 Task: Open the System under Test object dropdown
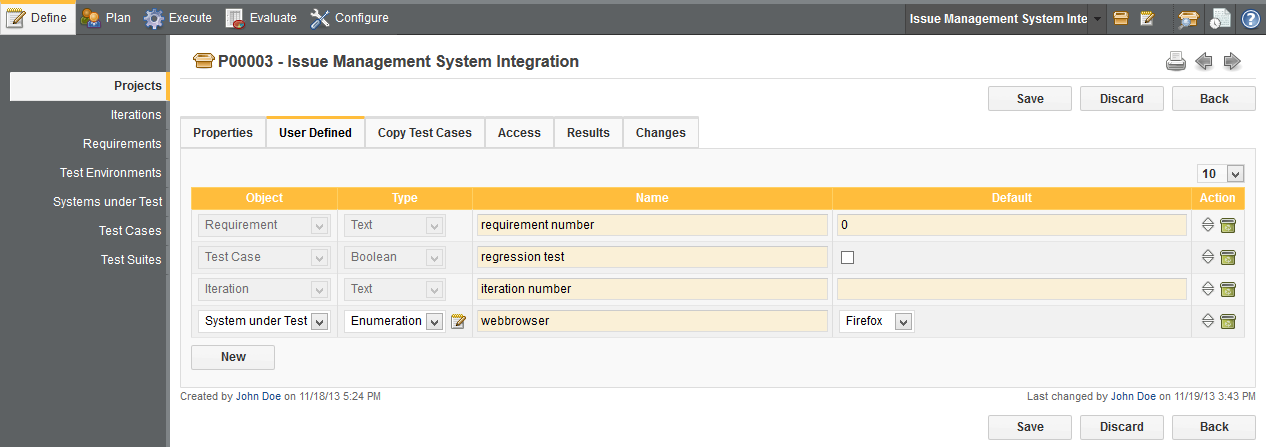263,321
